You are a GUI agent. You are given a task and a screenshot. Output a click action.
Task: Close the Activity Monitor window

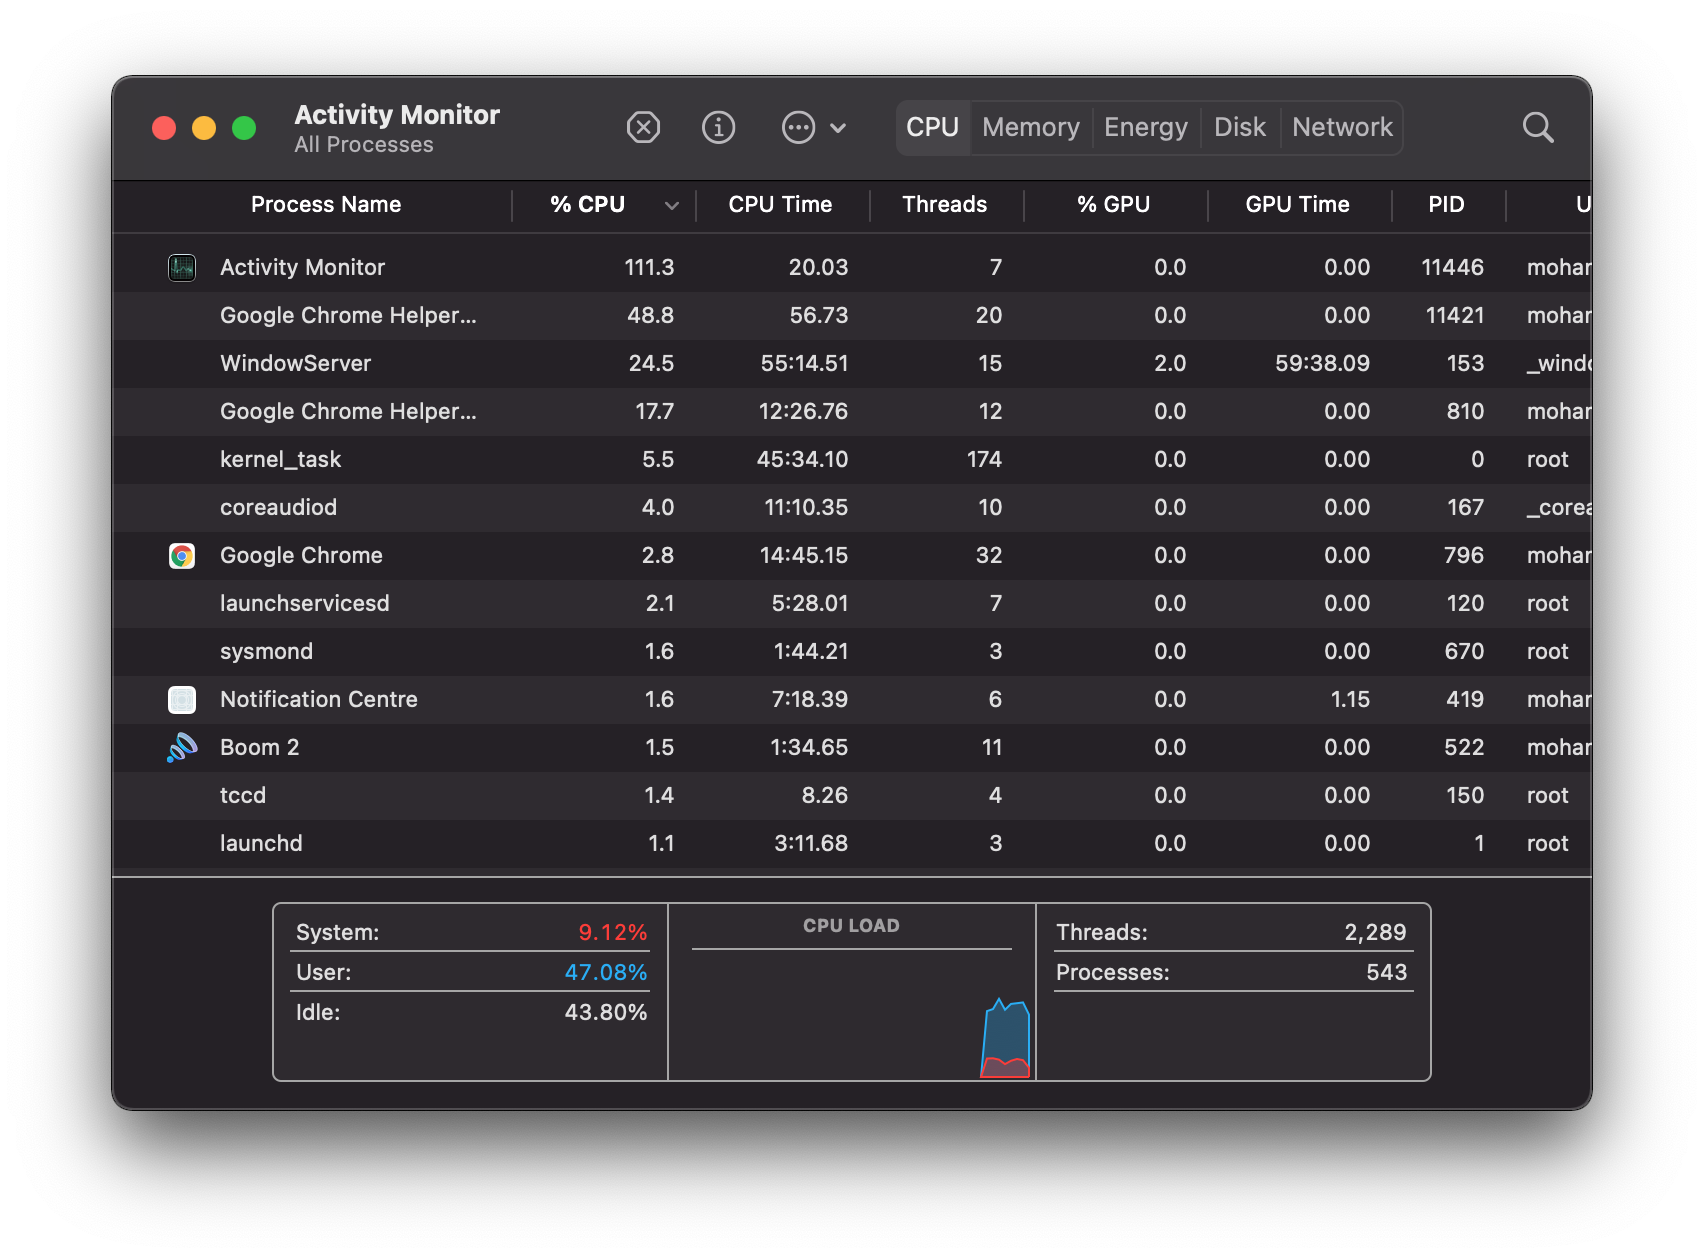164,128
